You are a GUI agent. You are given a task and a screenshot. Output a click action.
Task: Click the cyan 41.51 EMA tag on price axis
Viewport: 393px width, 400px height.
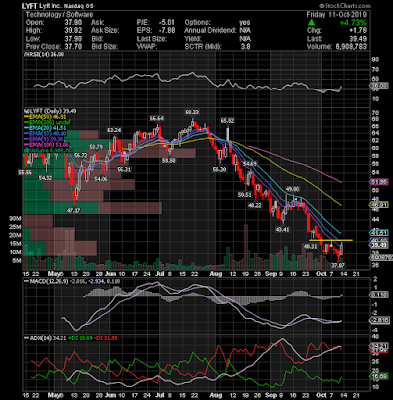pyautogui.click(x=380, y=233)
